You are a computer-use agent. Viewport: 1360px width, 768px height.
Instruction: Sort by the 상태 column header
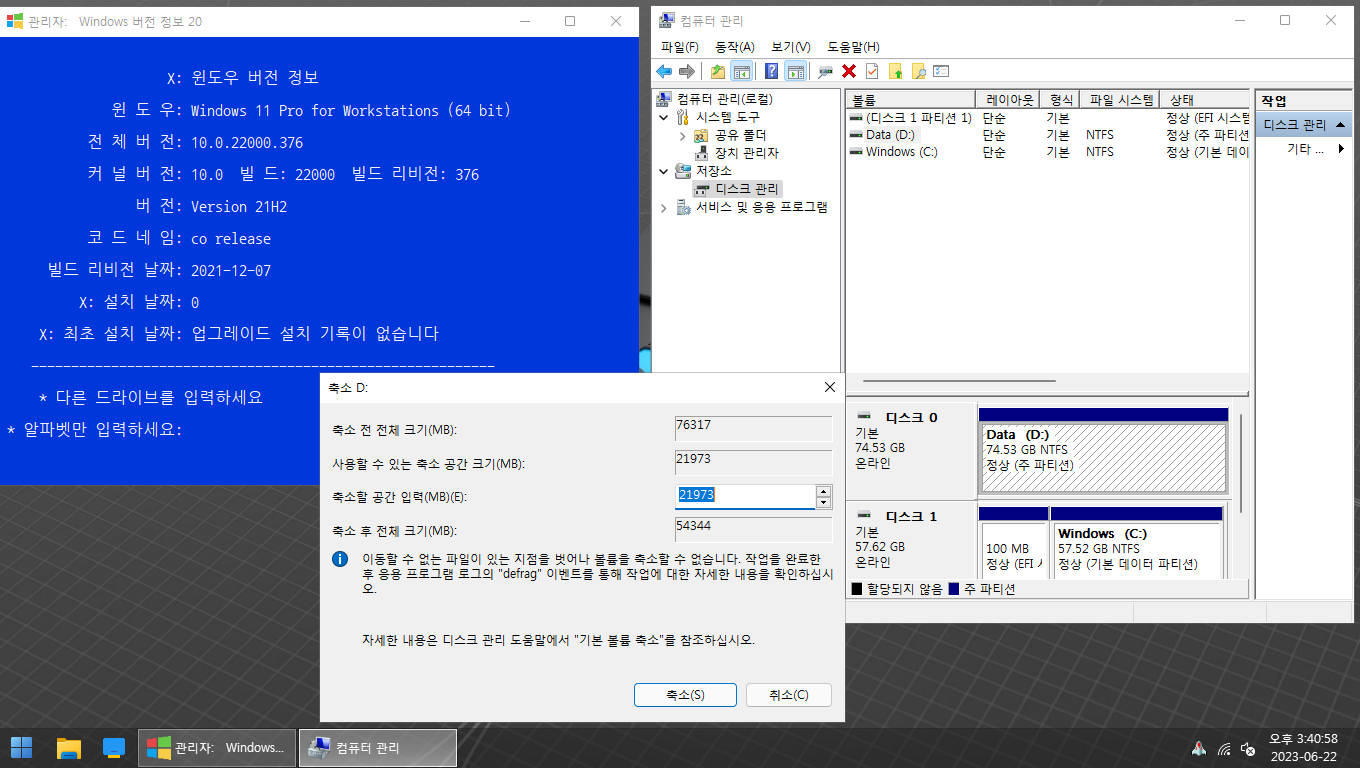(x=1205, y=100)
